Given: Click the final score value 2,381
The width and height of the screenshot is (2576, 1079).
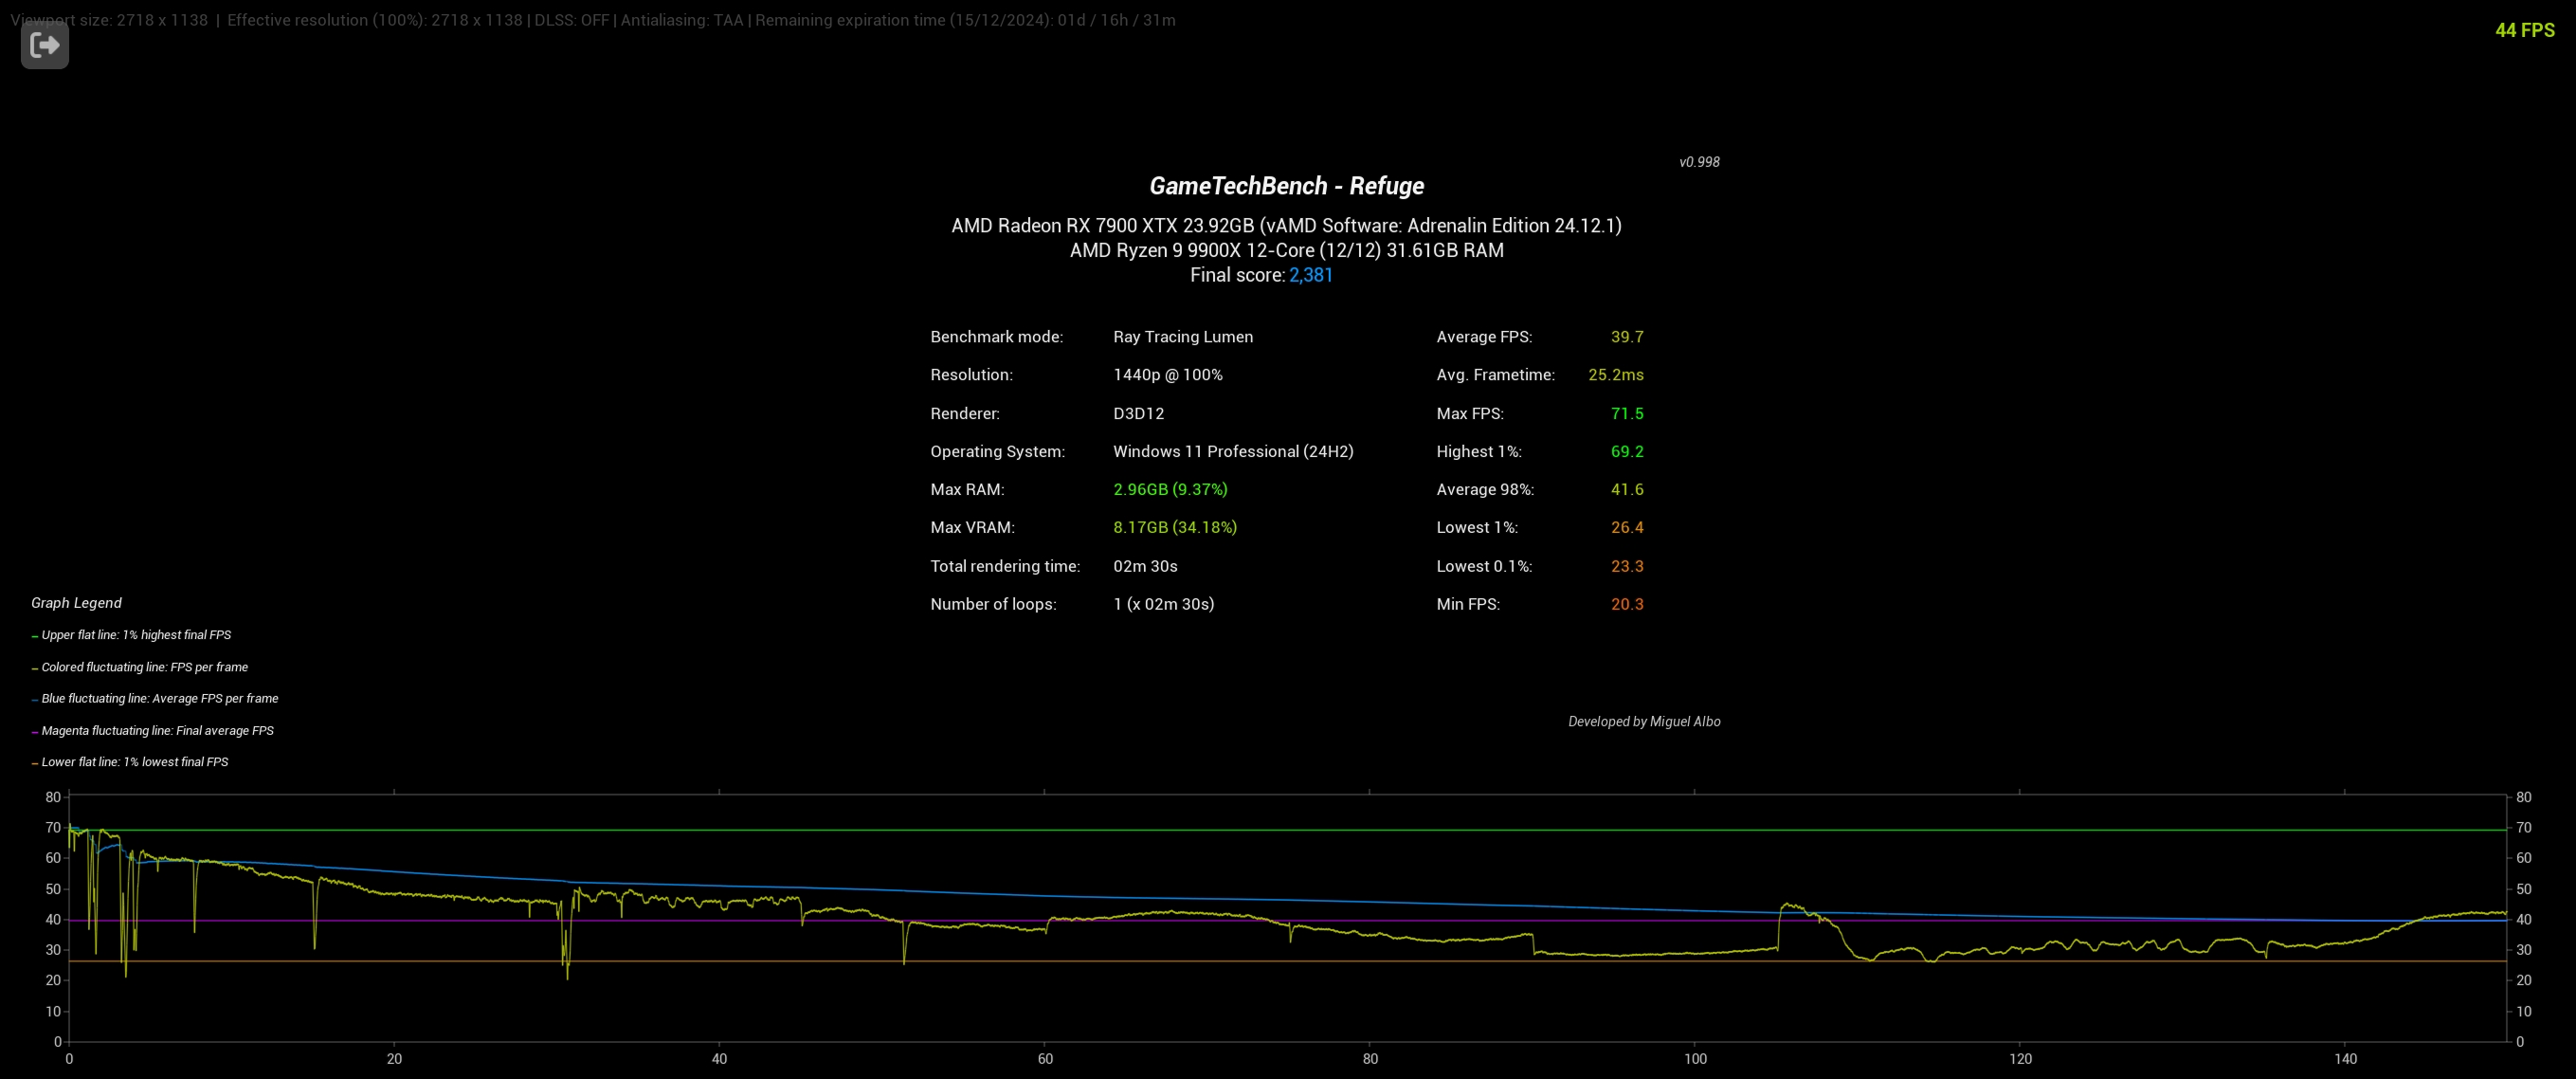Looking at the screenshot, I should [1310, 275].
